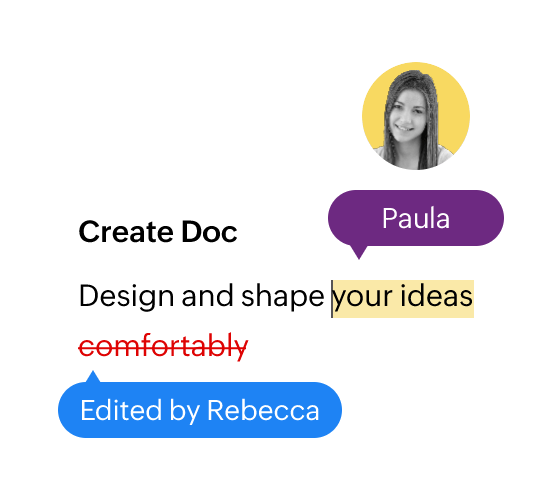The image size is (560, 500).
Task: Click the blue bubble's upward pointer triangle
Action: (x=93, y=376)
